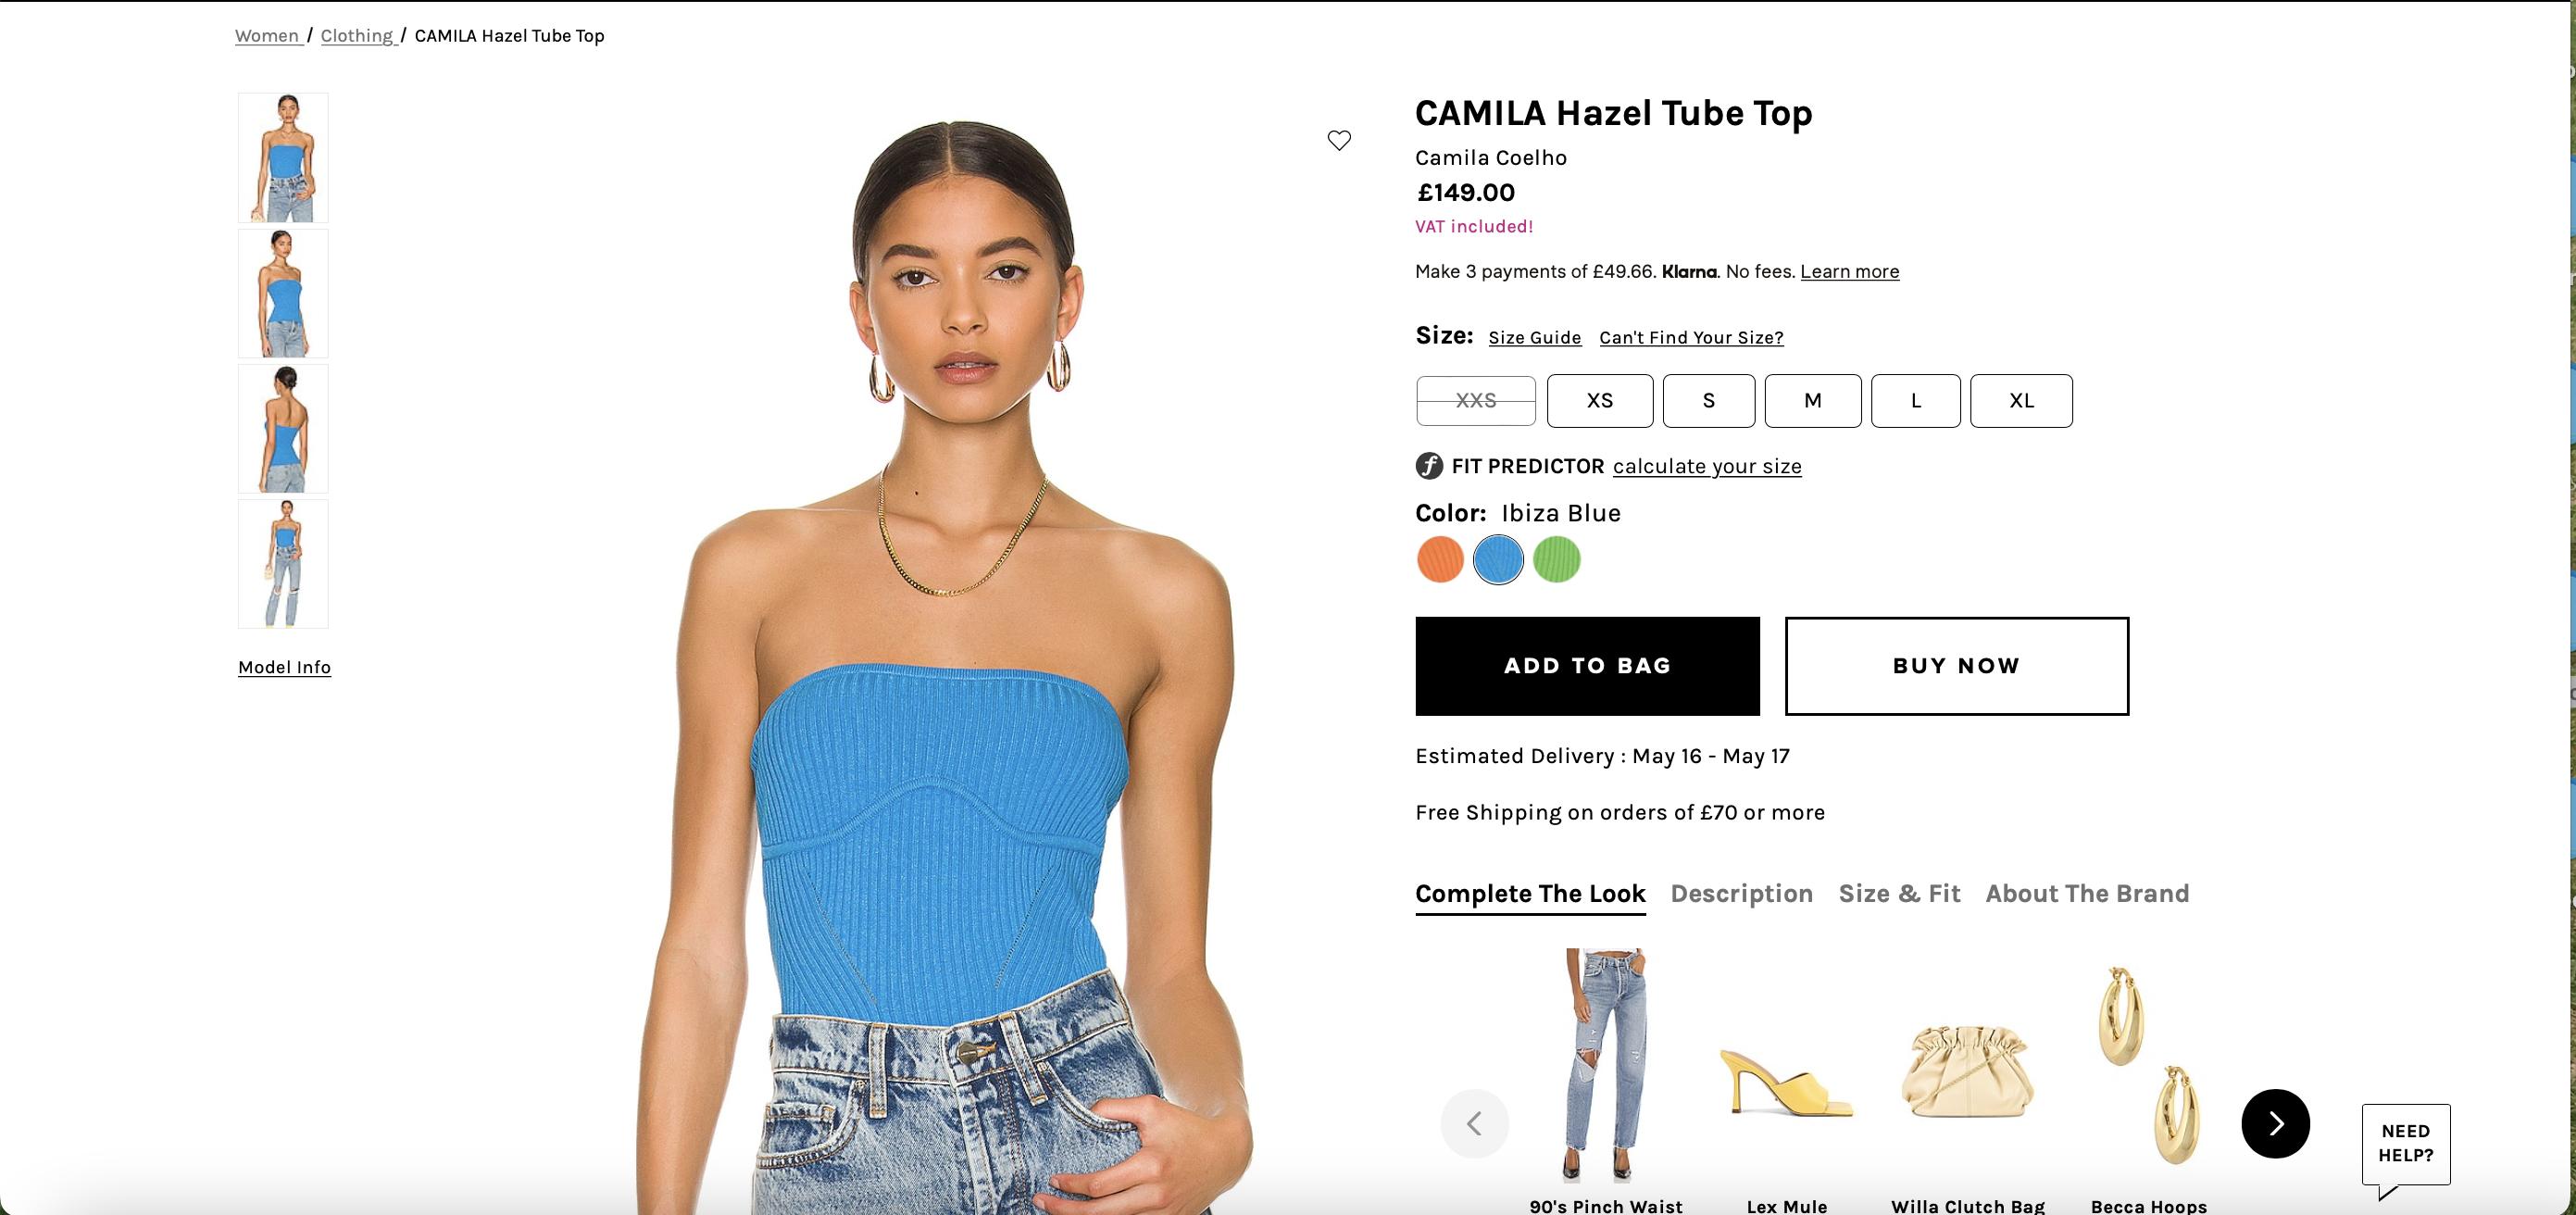Select the orange color swatch
Image resolution: width=2576 pixels, height=1215 pixels.
pyautogui.click(x=1440, y=559)
